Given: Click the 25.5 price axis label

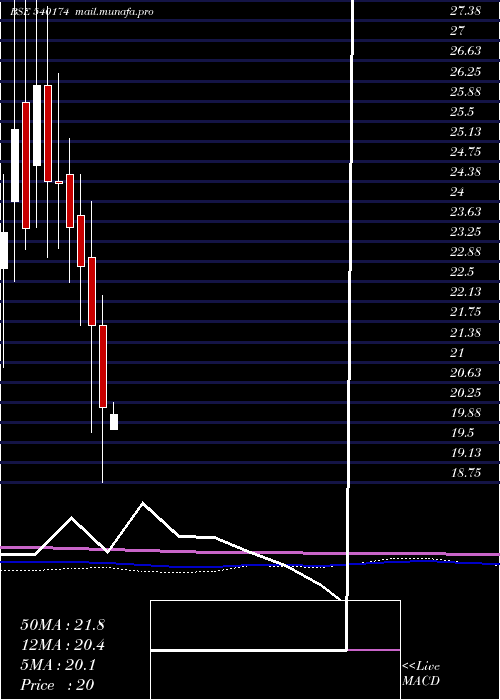Looking at the screenshot, I should (462, 112).
